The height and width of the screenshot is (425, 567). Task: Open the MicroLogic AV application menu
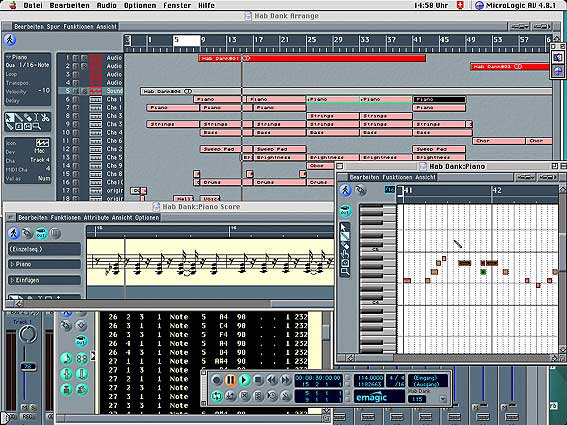516,5
